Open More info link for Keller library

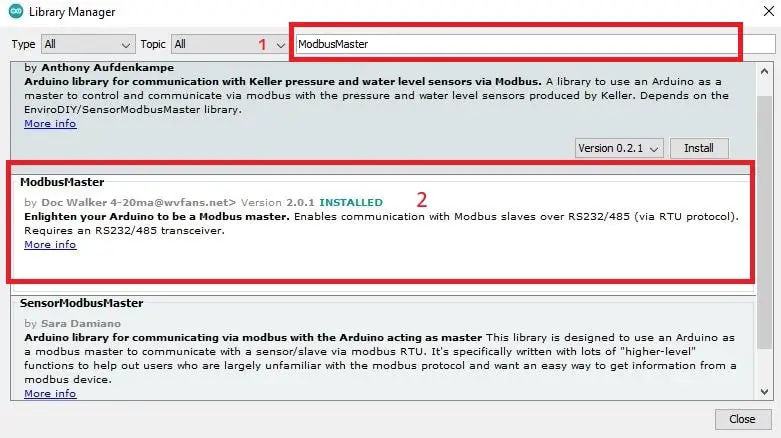[x=50, y=124]
